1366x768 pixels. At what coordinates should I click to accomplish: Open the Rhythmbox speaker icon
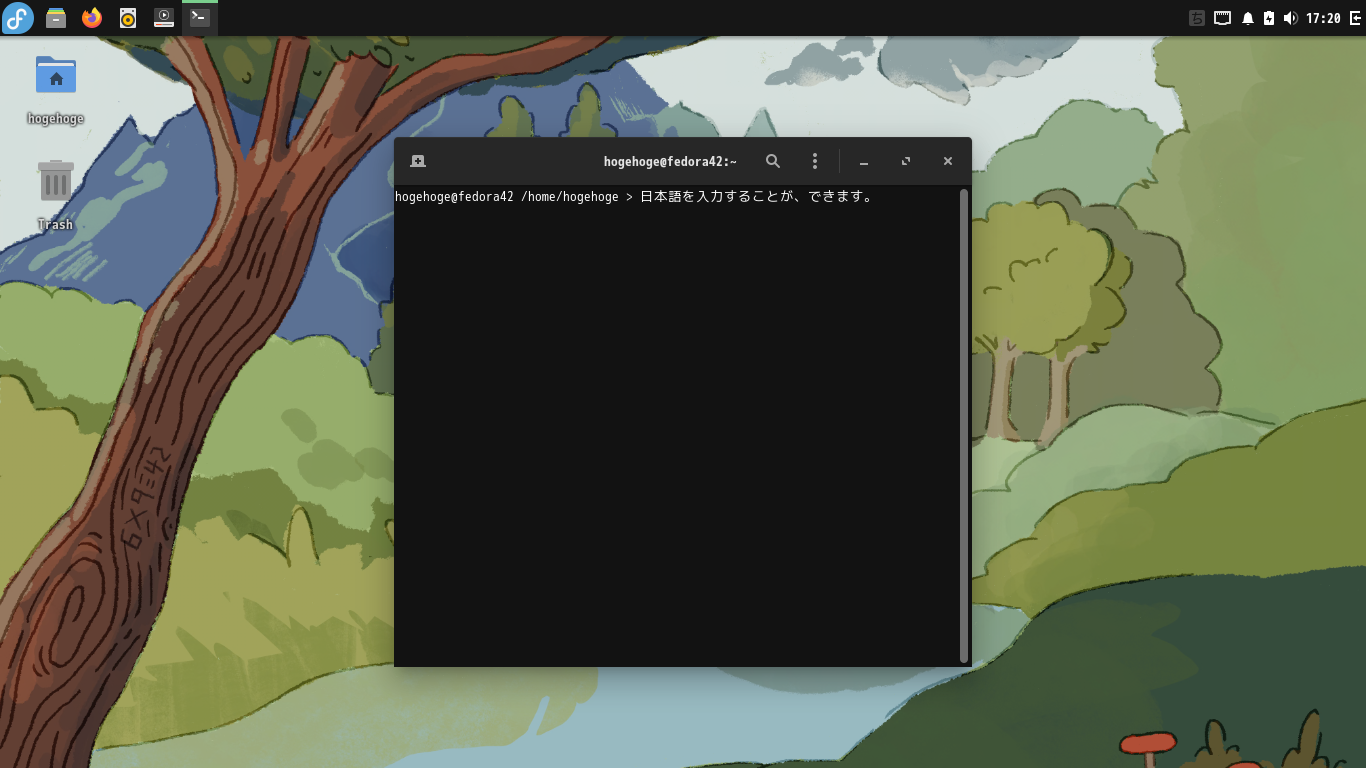(x=127, y=17)
